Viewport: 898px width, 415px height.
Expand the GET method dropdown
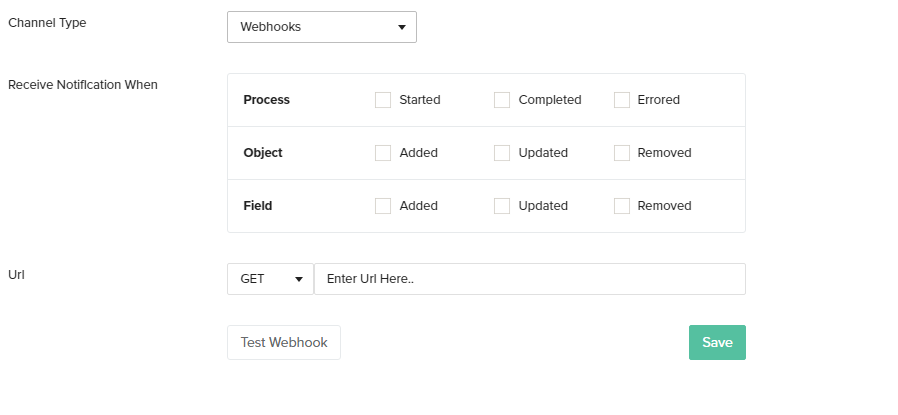click(270, 279)
